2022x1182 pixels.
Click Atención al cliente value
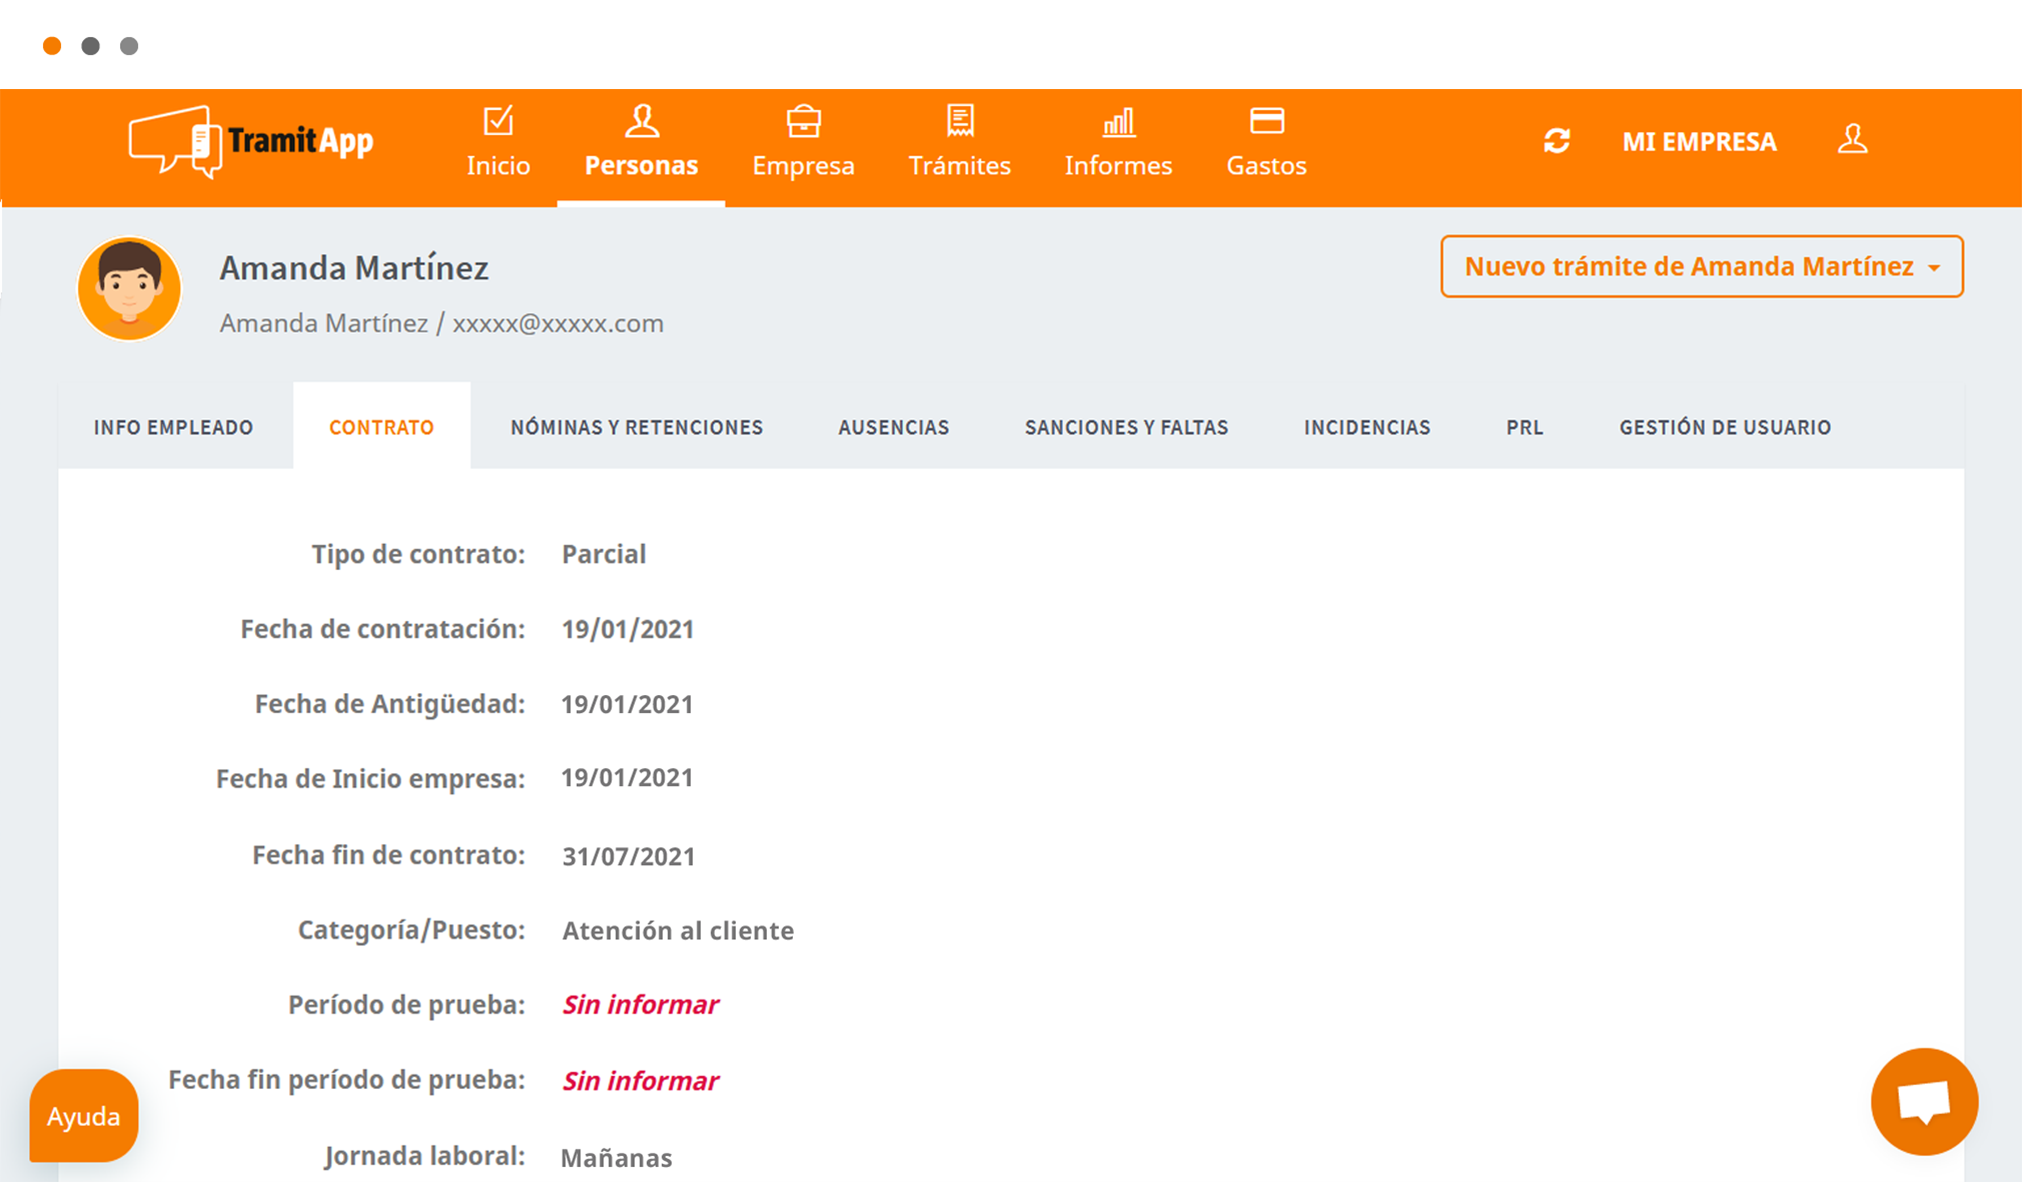pos(678,931)
